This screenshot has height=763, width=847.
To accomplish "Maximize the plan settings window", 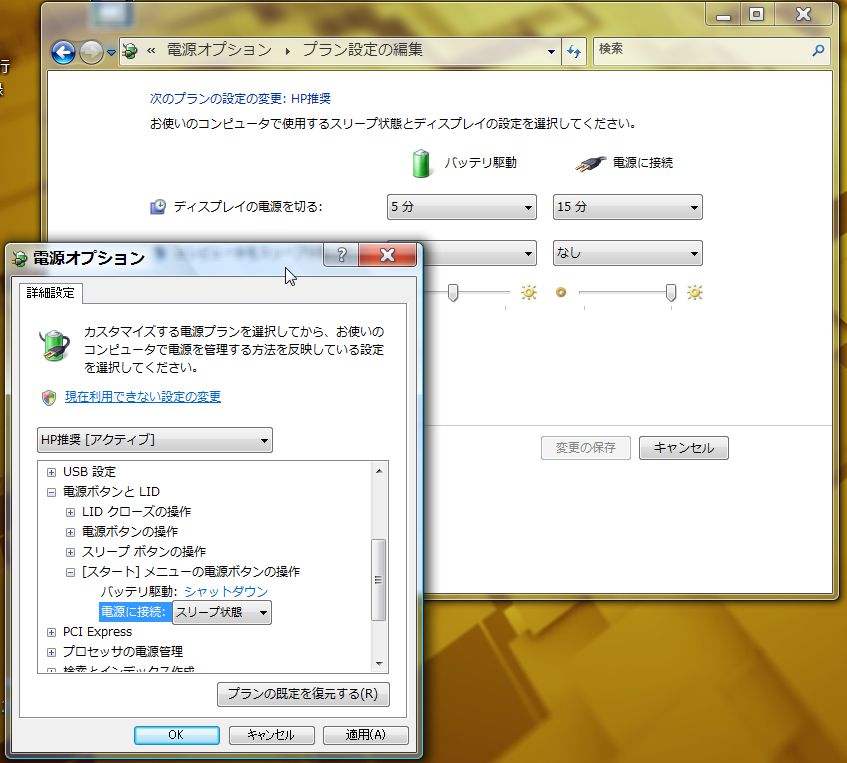I will [x=757, y=15].
